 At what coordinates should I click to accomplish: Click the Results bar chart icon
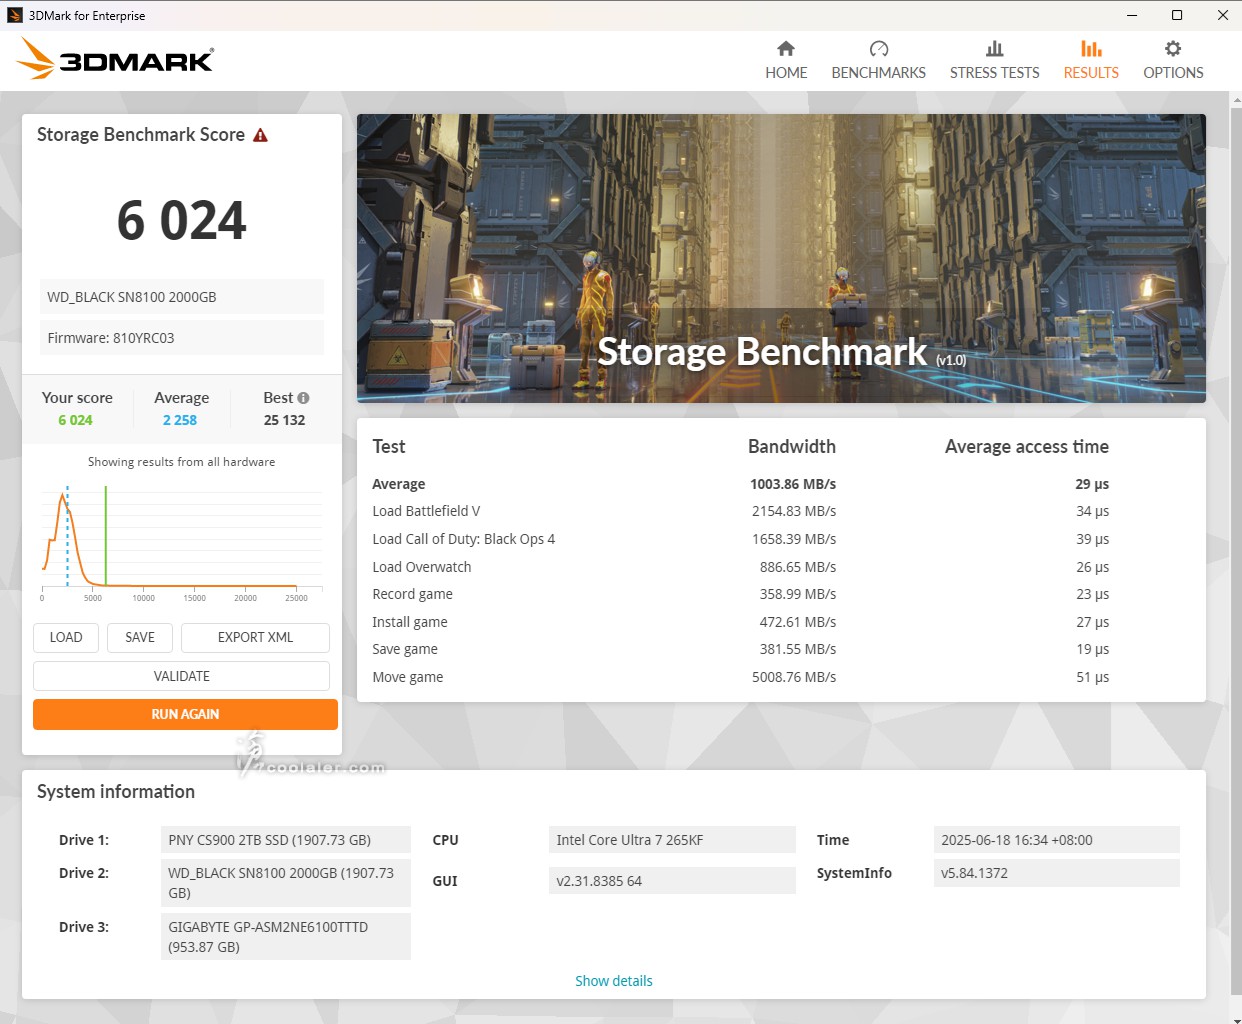click(1091, 48)
